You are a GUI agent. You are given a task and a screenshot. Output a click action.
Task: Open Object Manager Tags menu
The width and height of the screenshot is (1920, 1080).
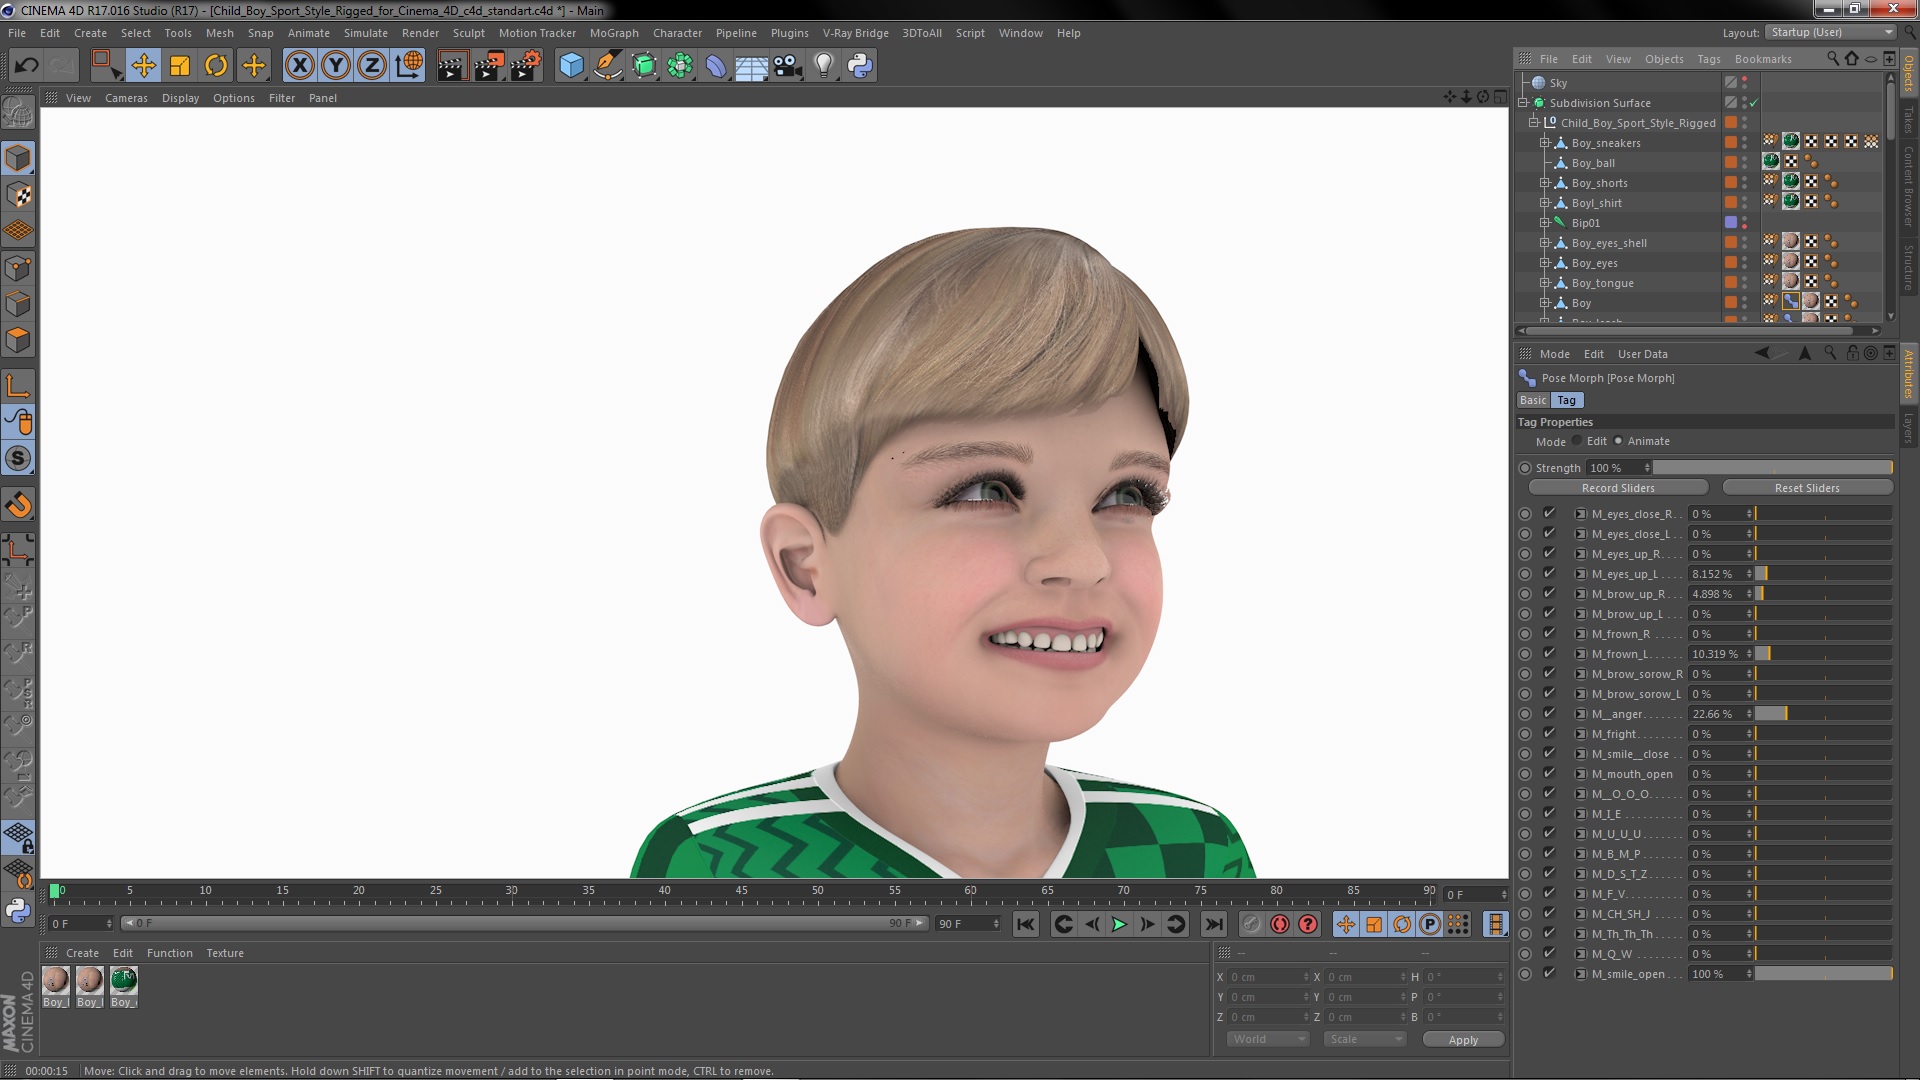[1709, 59]
